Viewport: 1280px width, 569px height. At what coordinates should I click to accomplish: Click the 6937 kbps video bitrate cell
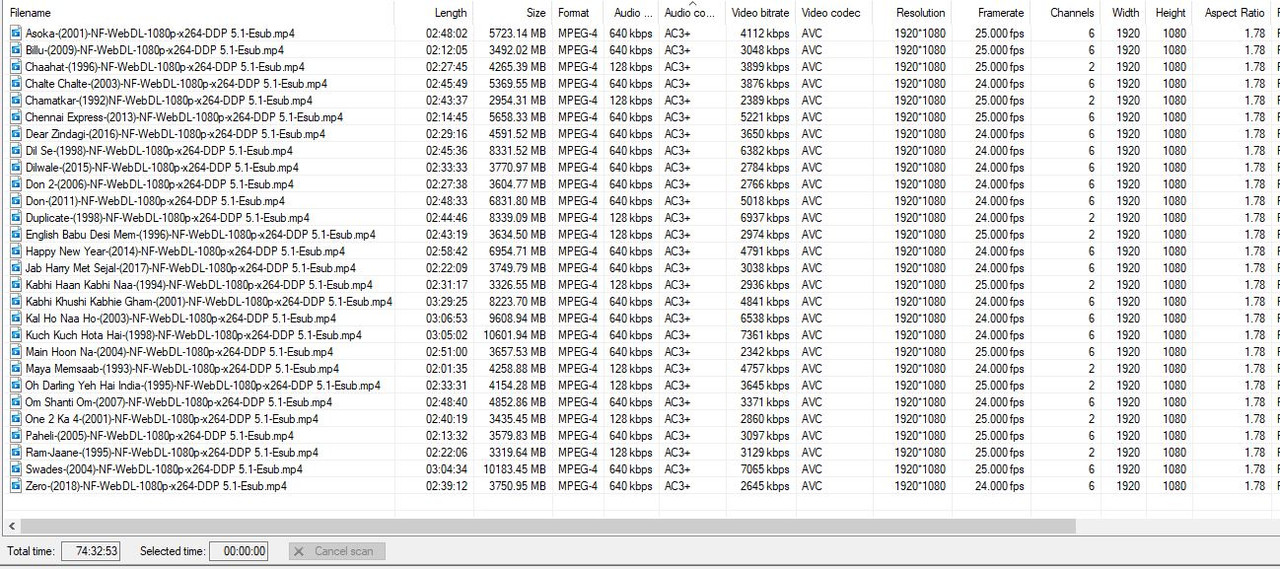(764, 218)
